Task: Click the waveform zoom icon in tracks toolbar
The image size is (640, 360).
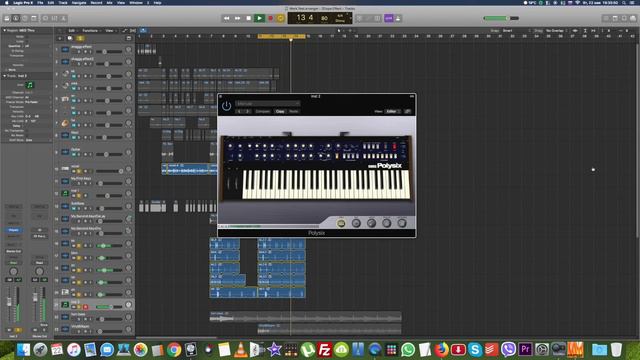Action: (x=575, y=31)
